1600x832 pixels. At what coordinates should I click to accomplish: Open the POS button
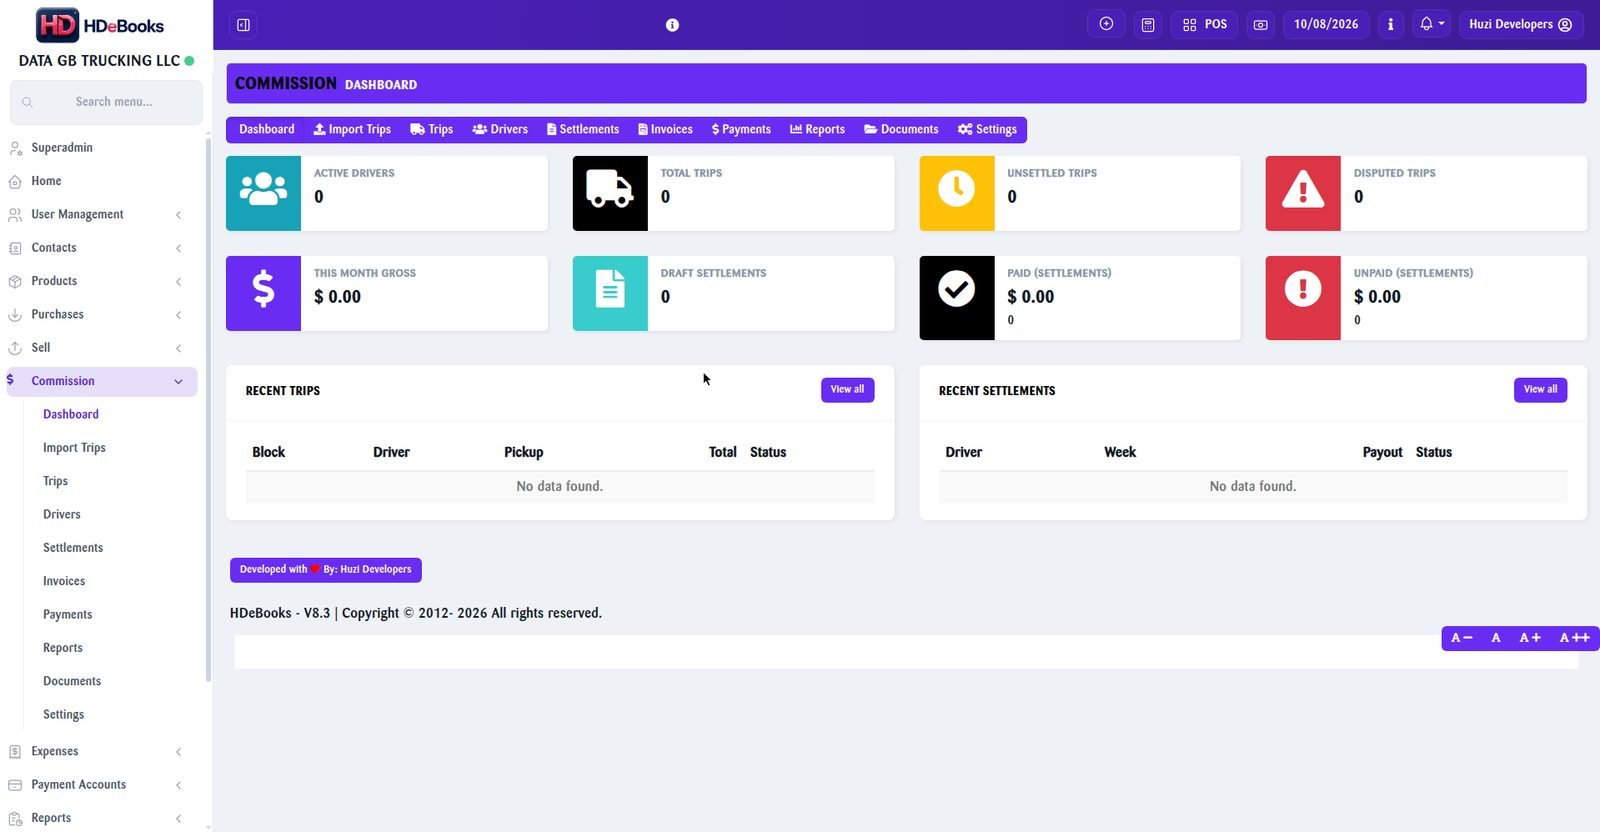(1205, 24)
